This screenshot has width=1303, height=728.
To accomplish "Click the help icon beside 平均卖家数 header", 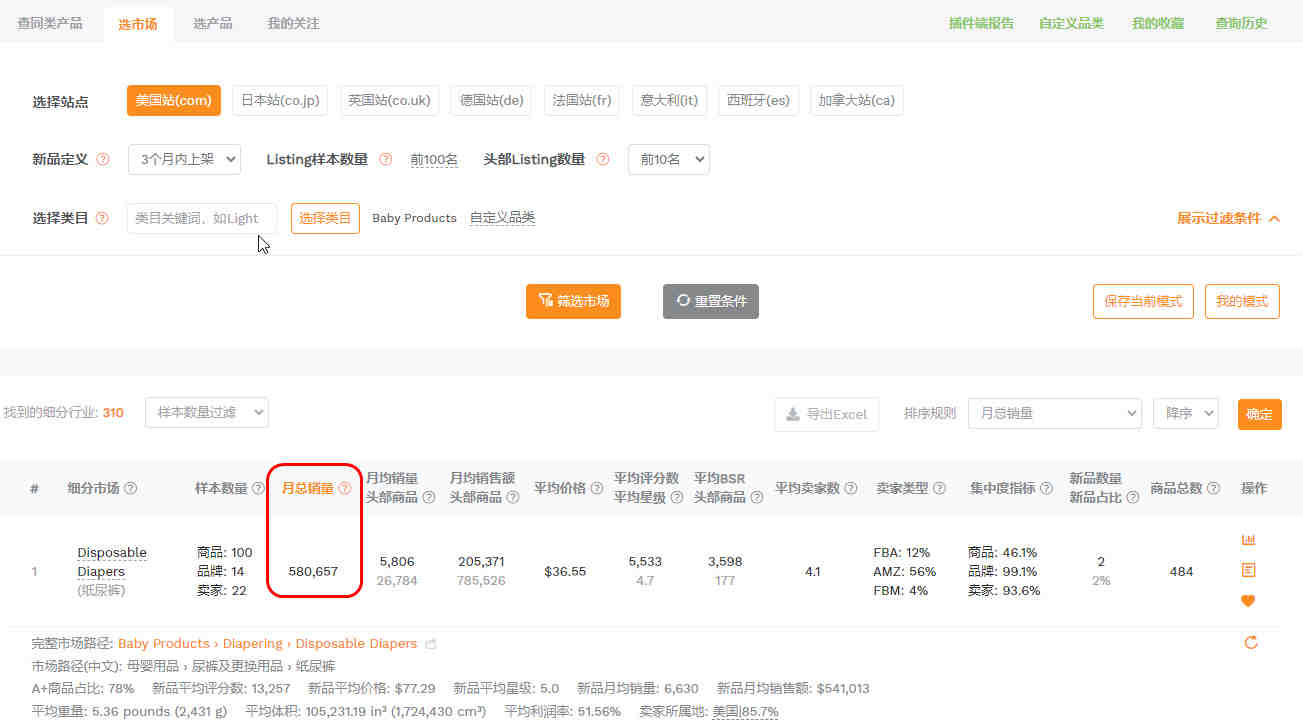I will click(x=851, y=488).
